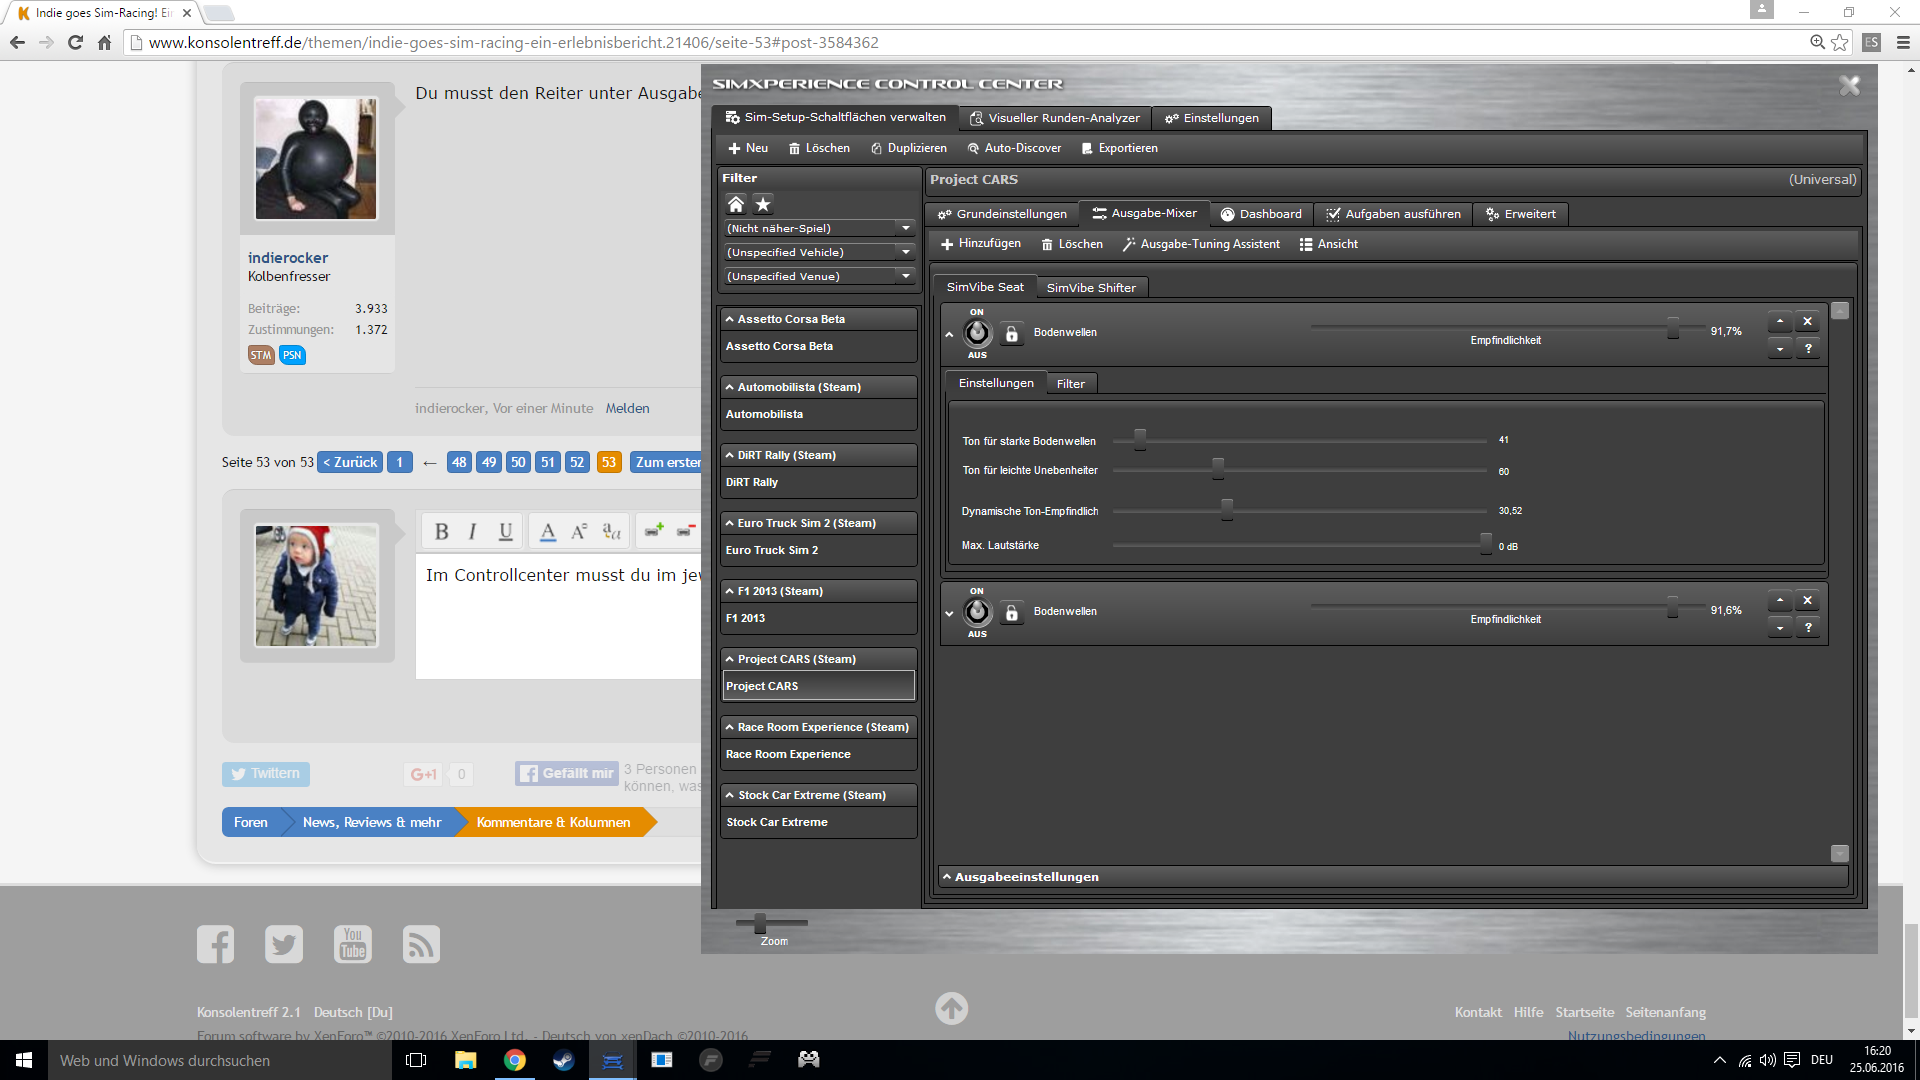
Task: Click the Duplizieren button
Action: pyautogui.click(x=908, y=148)
